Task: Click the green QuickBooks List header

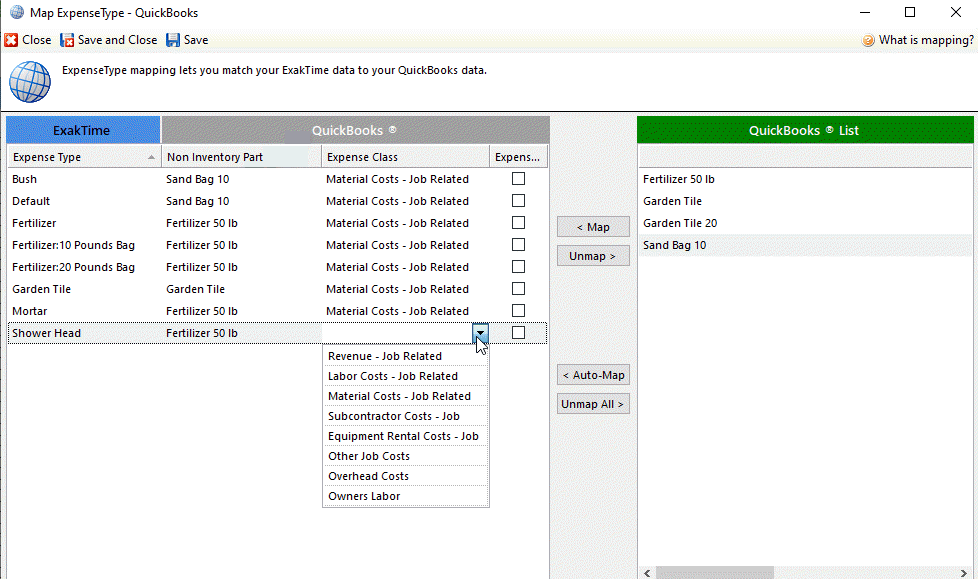Action: 805,130
